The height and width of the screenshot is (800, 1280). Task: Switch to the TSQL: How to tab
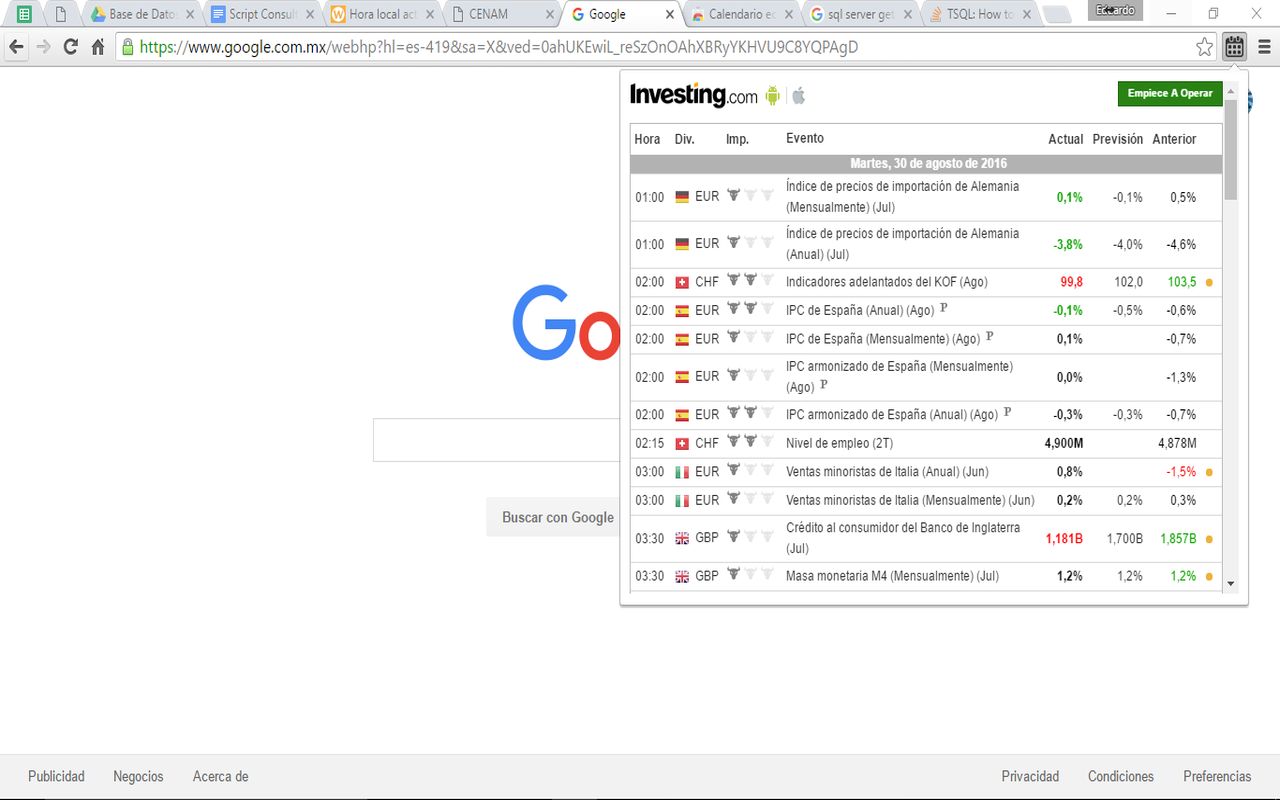coord(981,15)
